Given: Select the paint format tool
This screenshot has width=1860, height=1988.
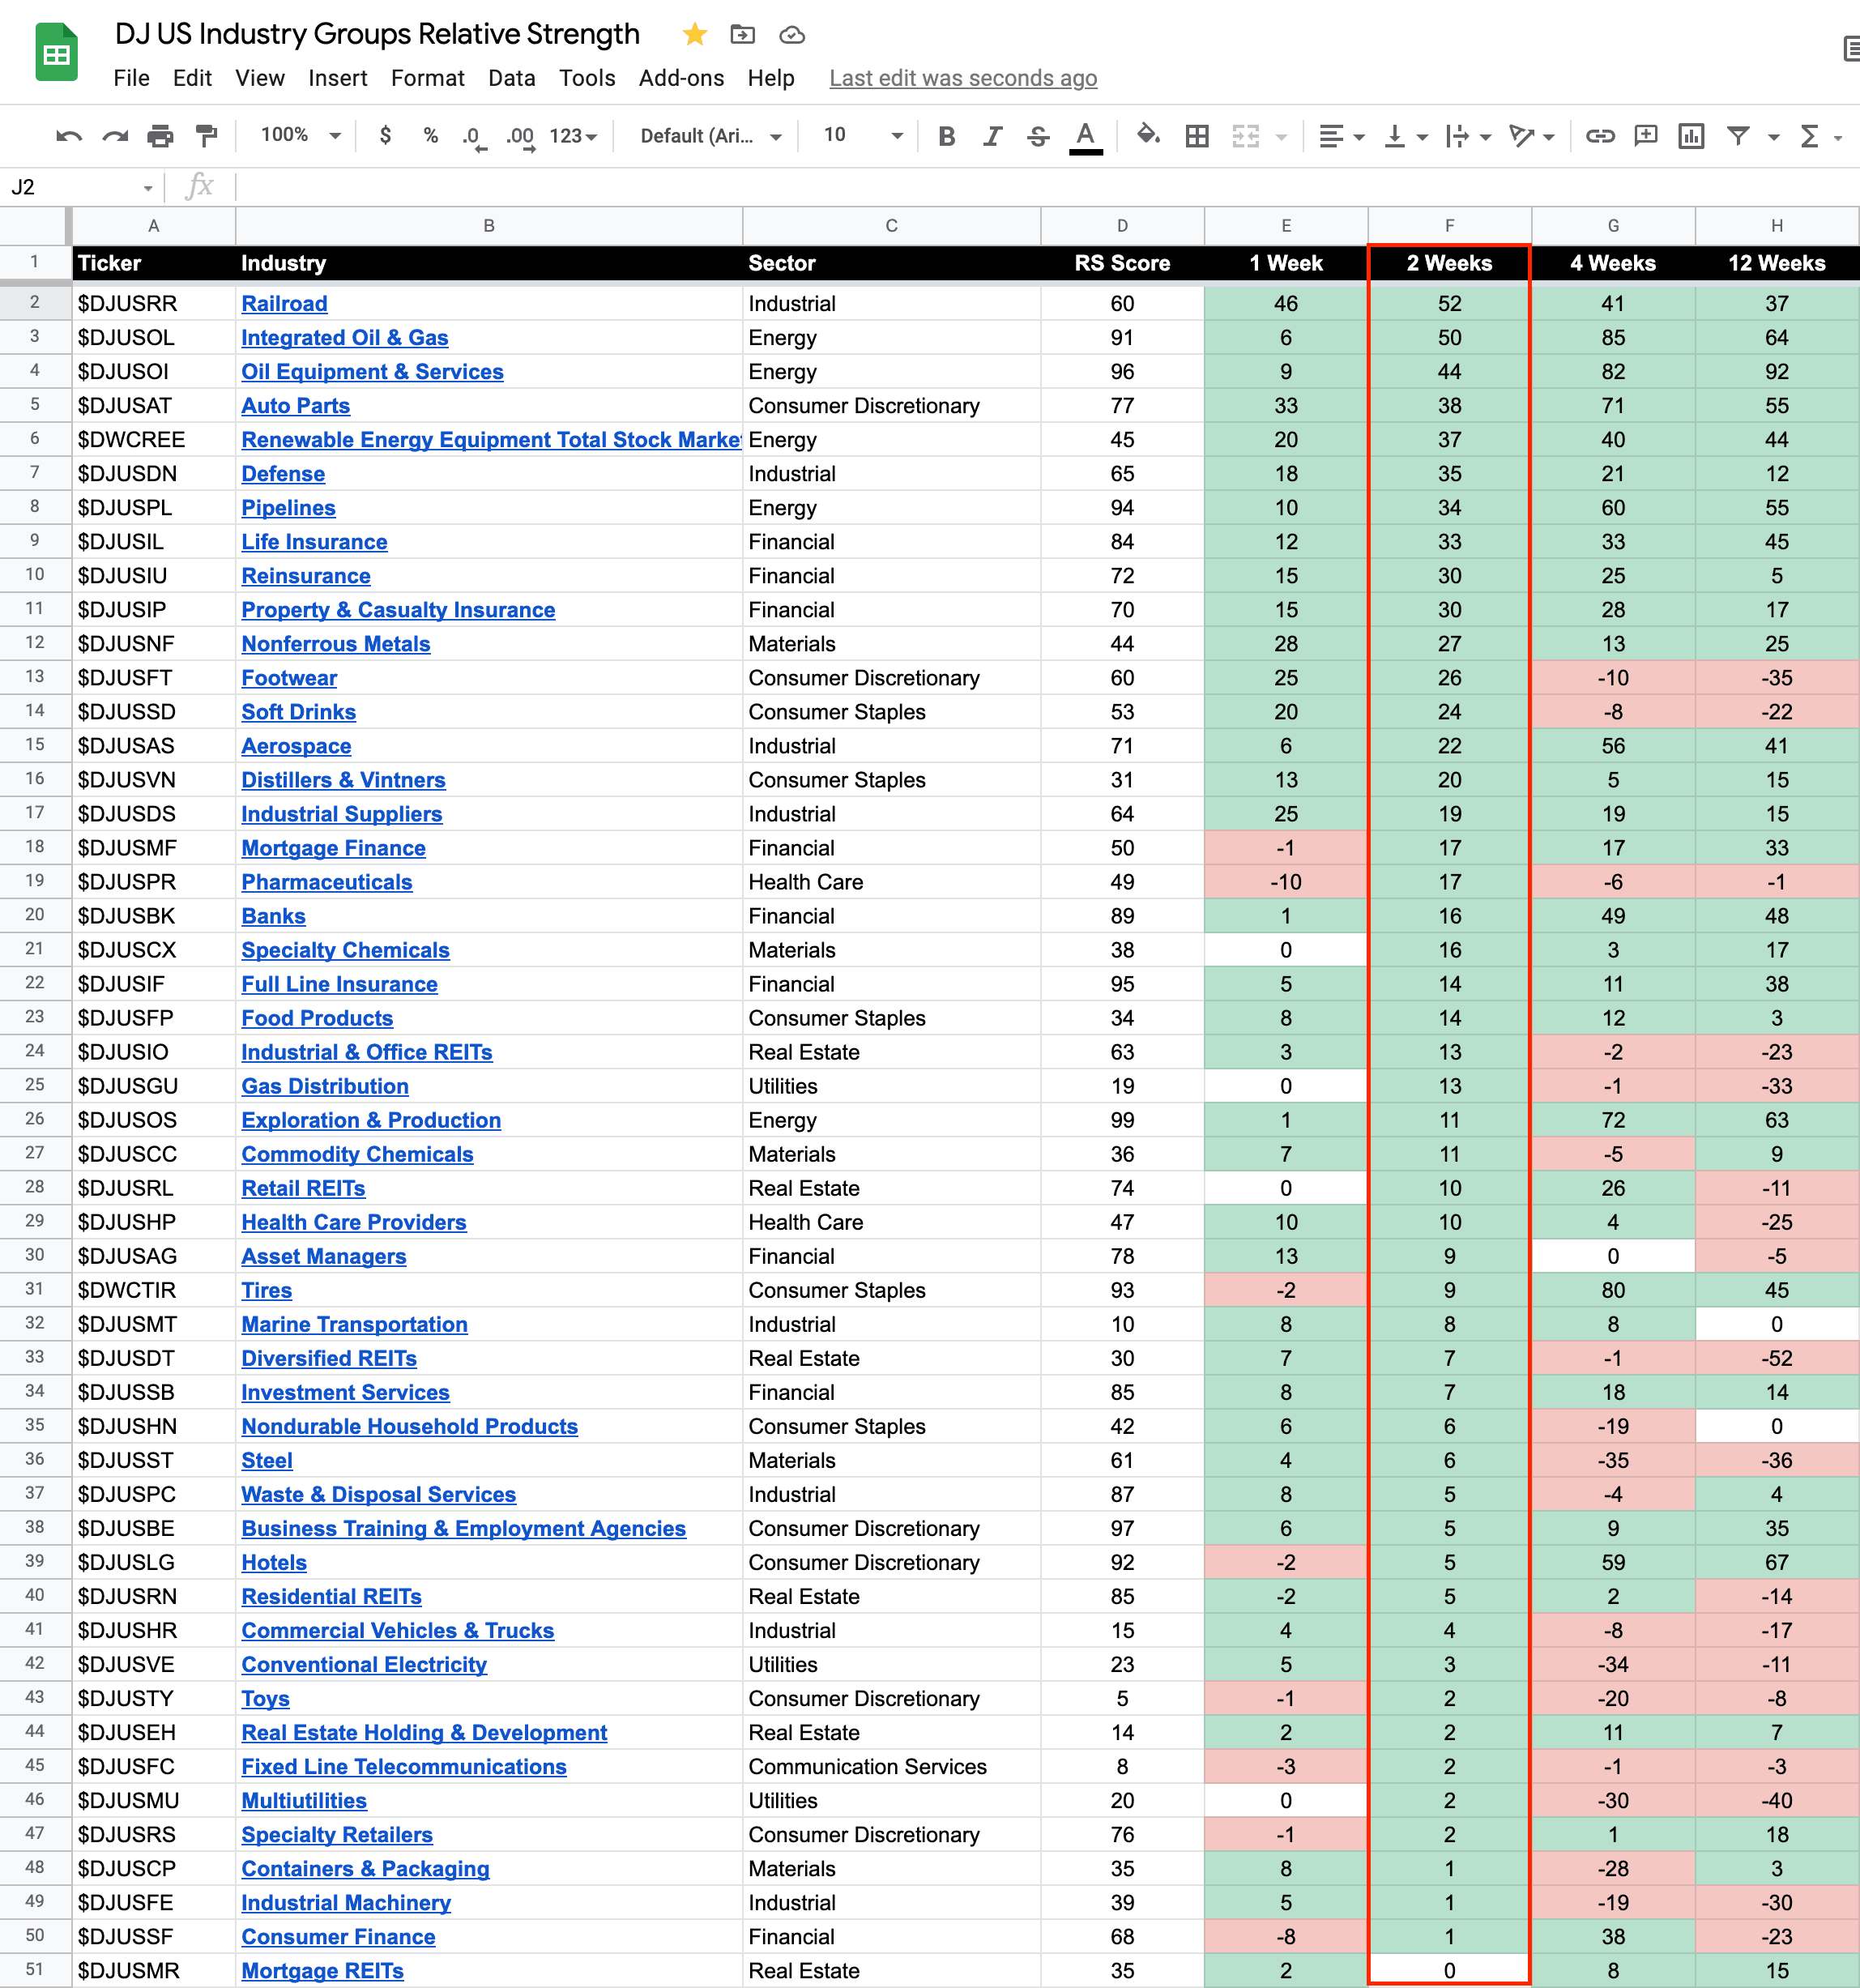Looking at the screenshot, I should (x=206, y=136).
